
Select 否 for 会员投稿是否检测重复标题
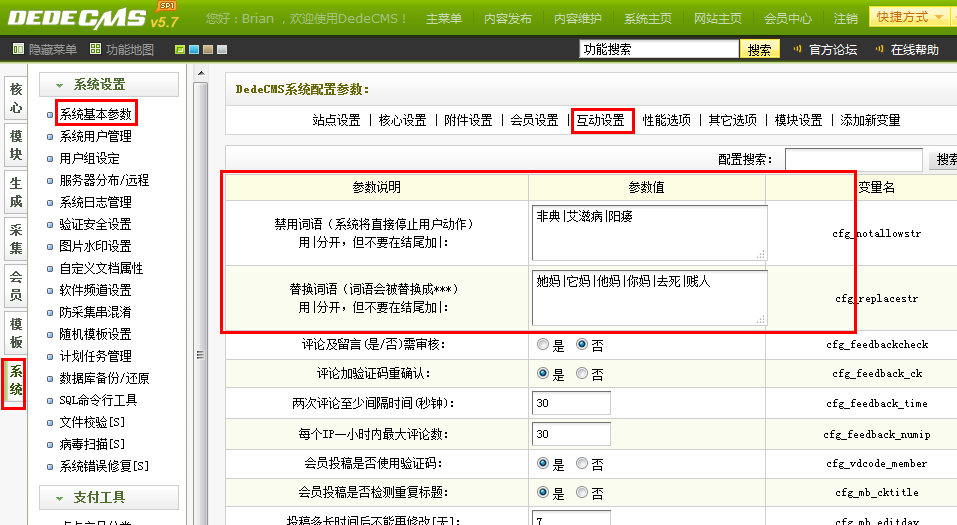[582, 492]
